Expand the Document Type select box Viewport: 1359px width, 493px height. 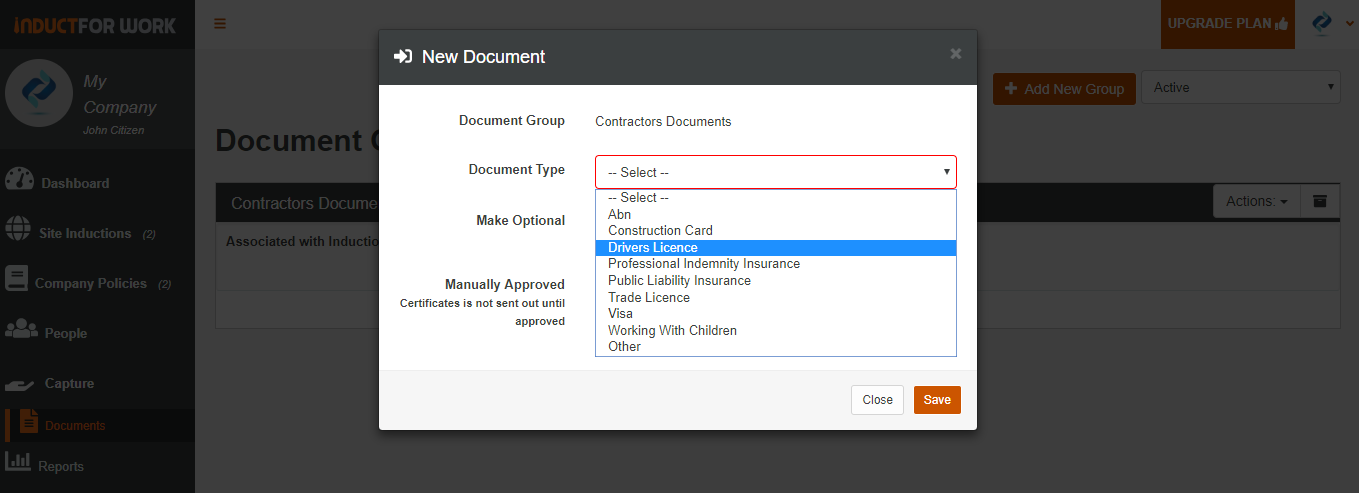pyautogui.click(x=776, y=172)
